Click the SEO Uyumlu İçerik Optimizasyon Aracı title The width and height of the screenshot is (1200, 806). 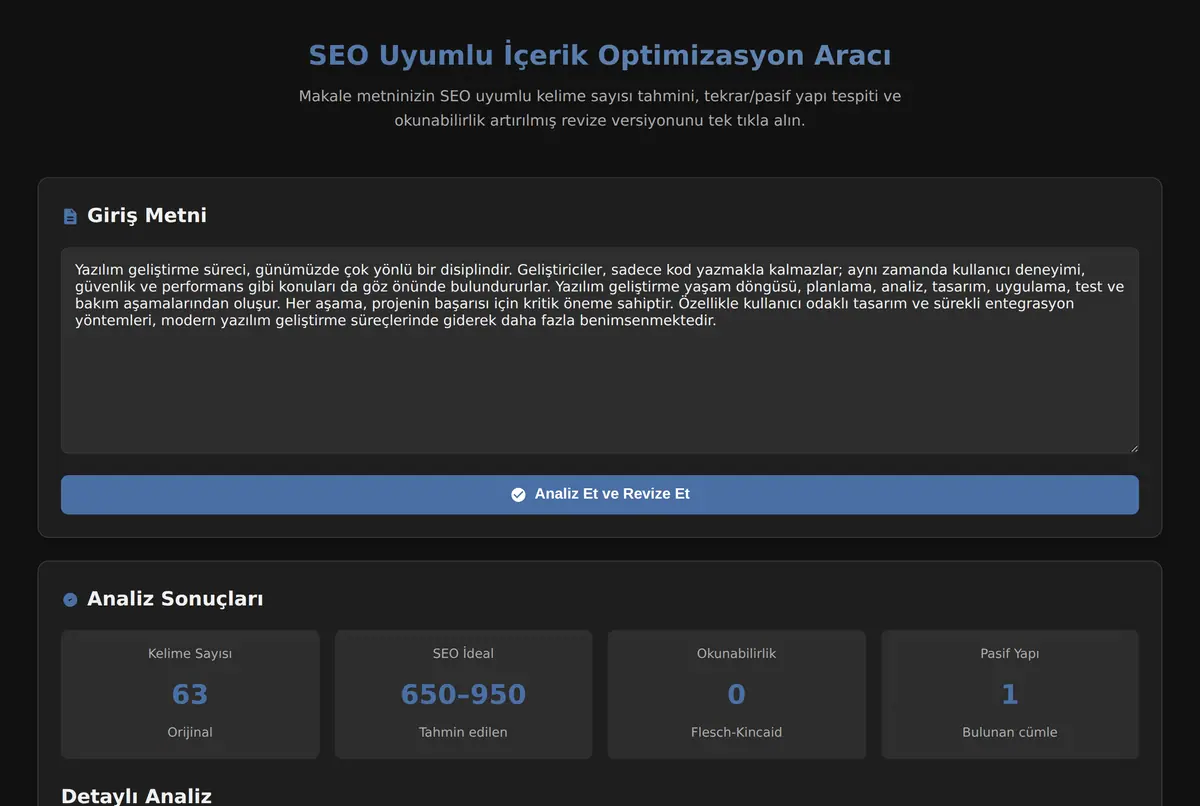[600, 55]
